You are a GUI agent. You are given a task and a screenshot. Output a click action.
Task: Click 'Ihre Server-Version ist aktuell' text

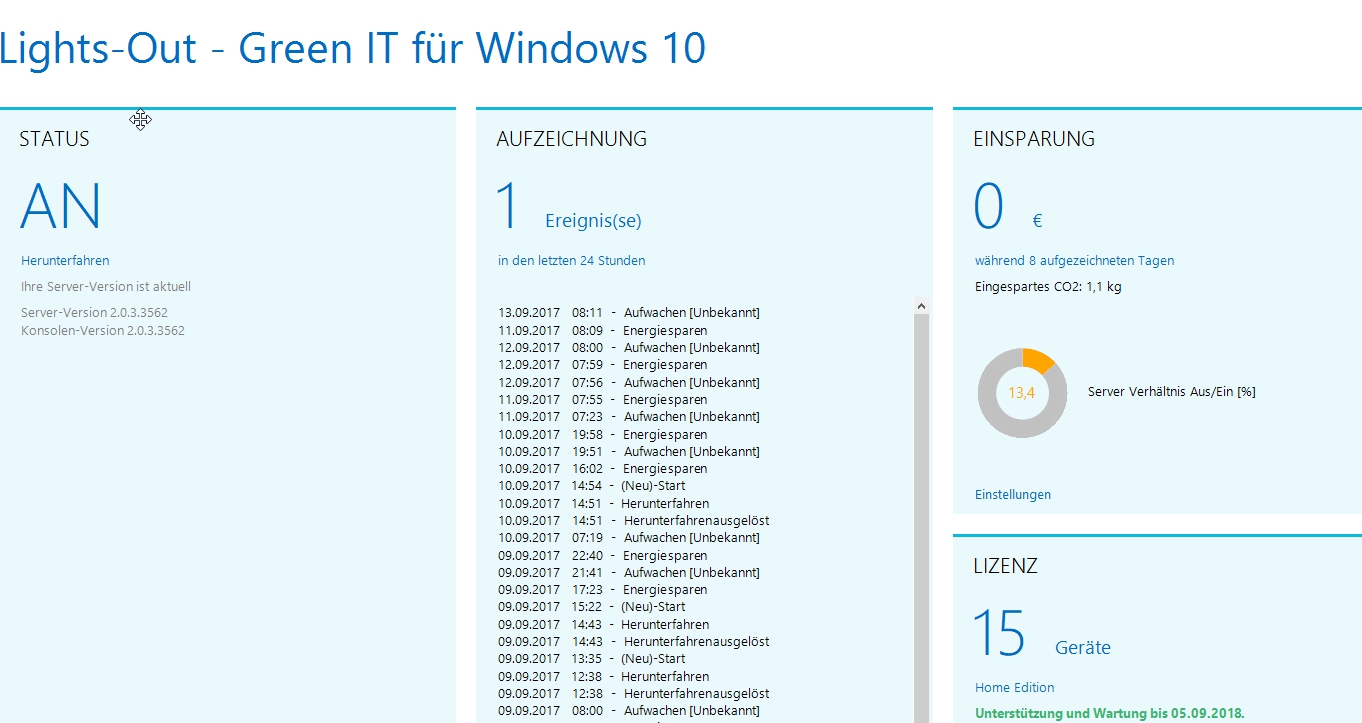coord(106,287)
